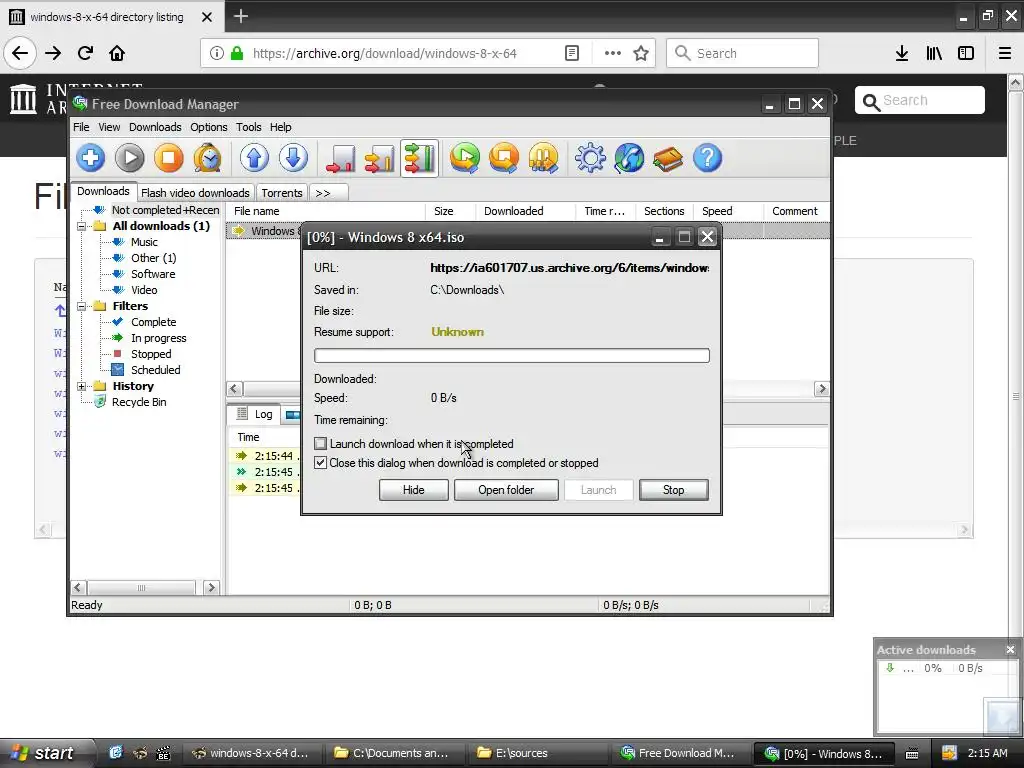The width and height of the screenshot is (1024, 768).
Task: Select the In progress filter
Action: (158, 338)
